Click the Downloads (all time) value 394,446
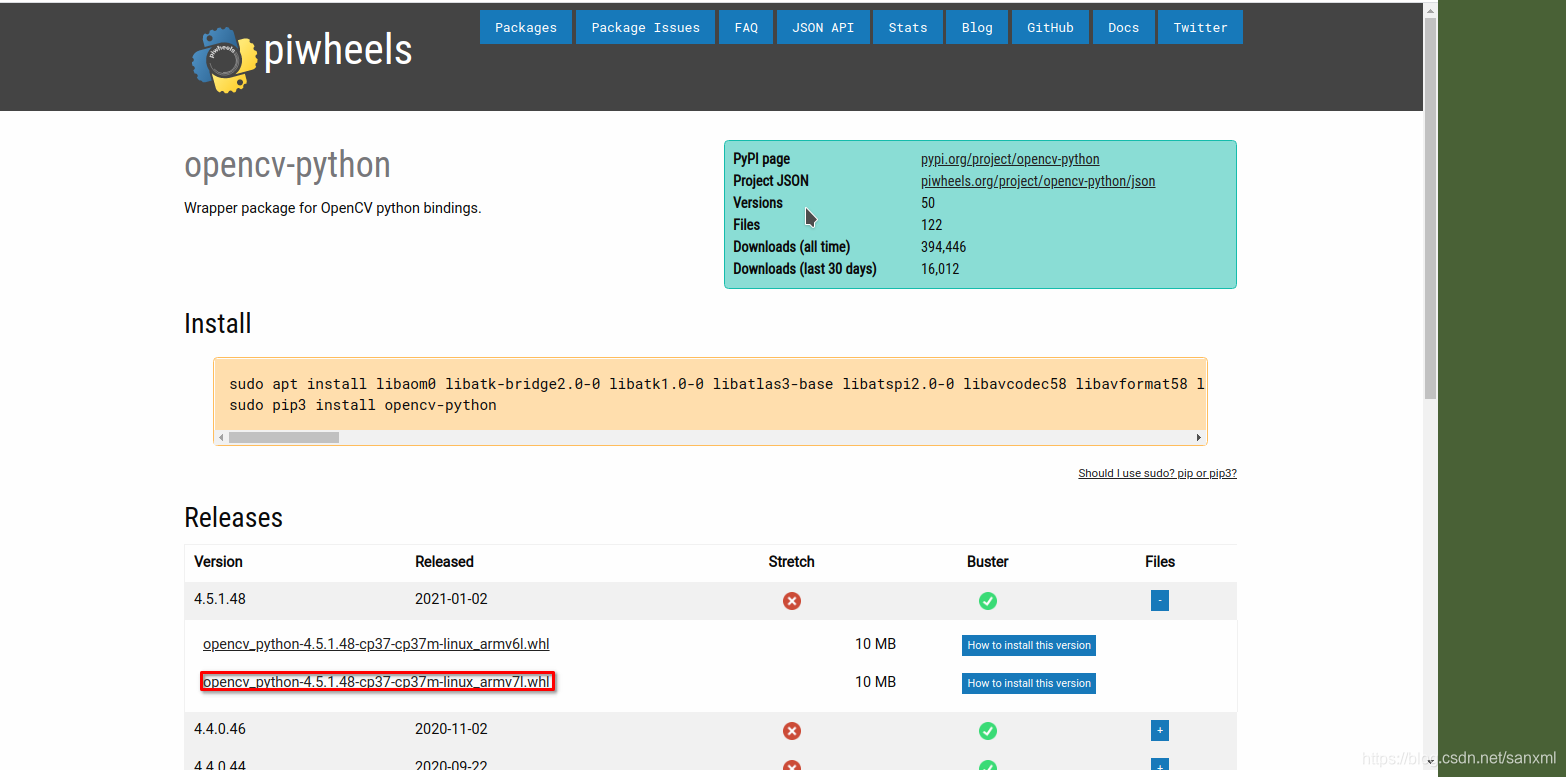 click(x=943, y=247)
